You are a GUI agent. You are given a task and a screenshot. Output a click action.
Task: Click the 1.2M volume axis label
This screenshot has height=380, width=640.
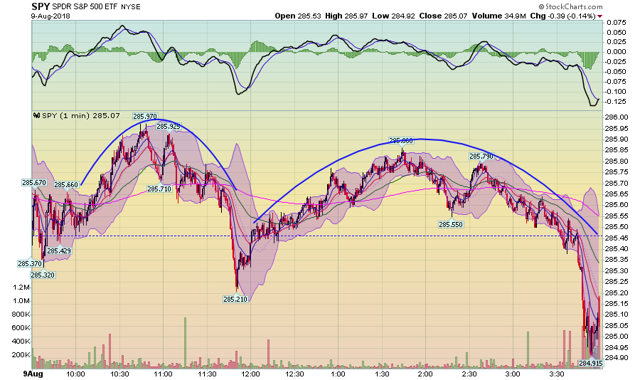22,287
